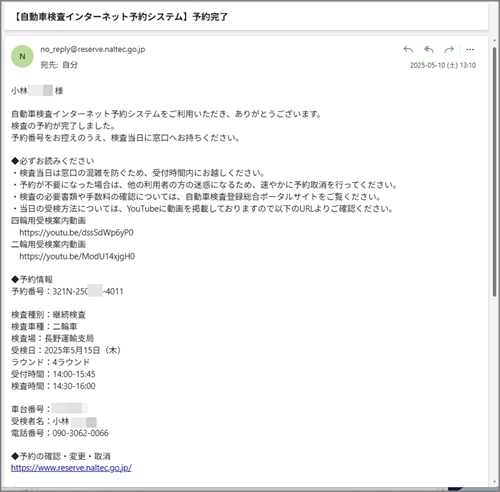Click the green N sender avatar
The height and width of the screenshot is (492, 500).
click(x=22, y=56)
